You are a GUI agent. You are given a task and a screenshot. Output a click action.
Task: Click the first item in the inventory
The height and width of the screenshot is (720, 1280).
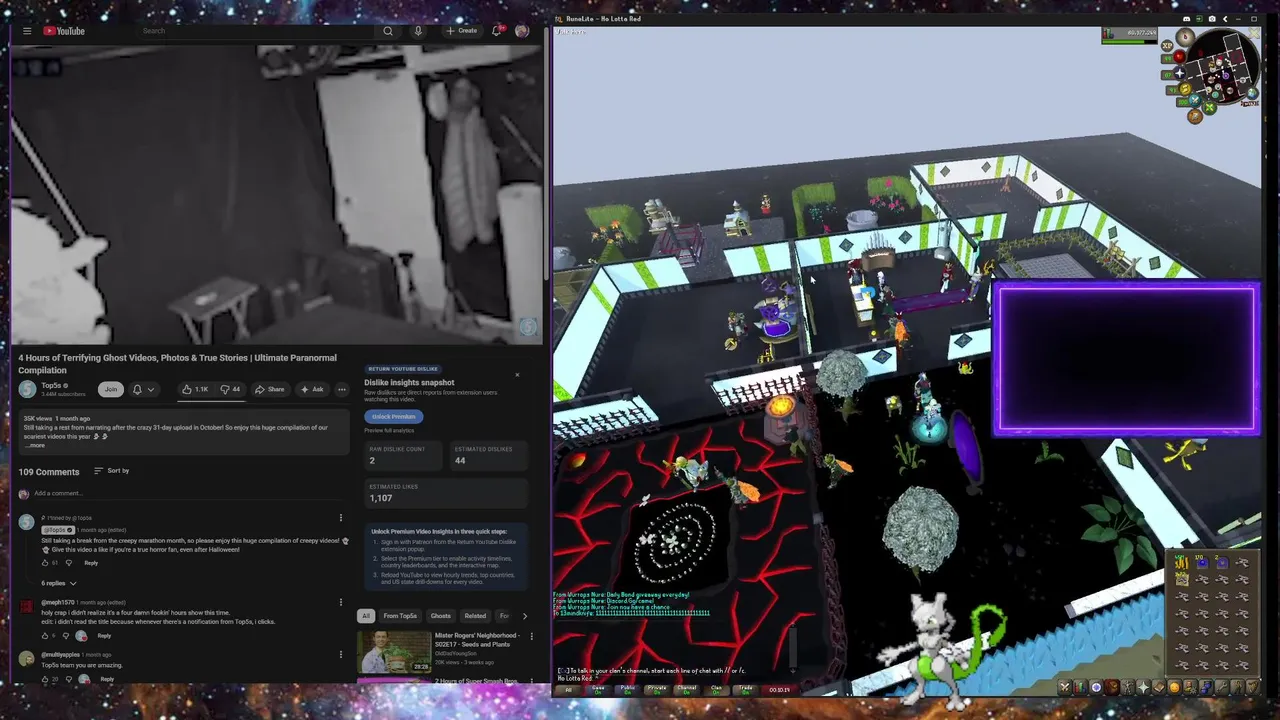click(1181, 563)
